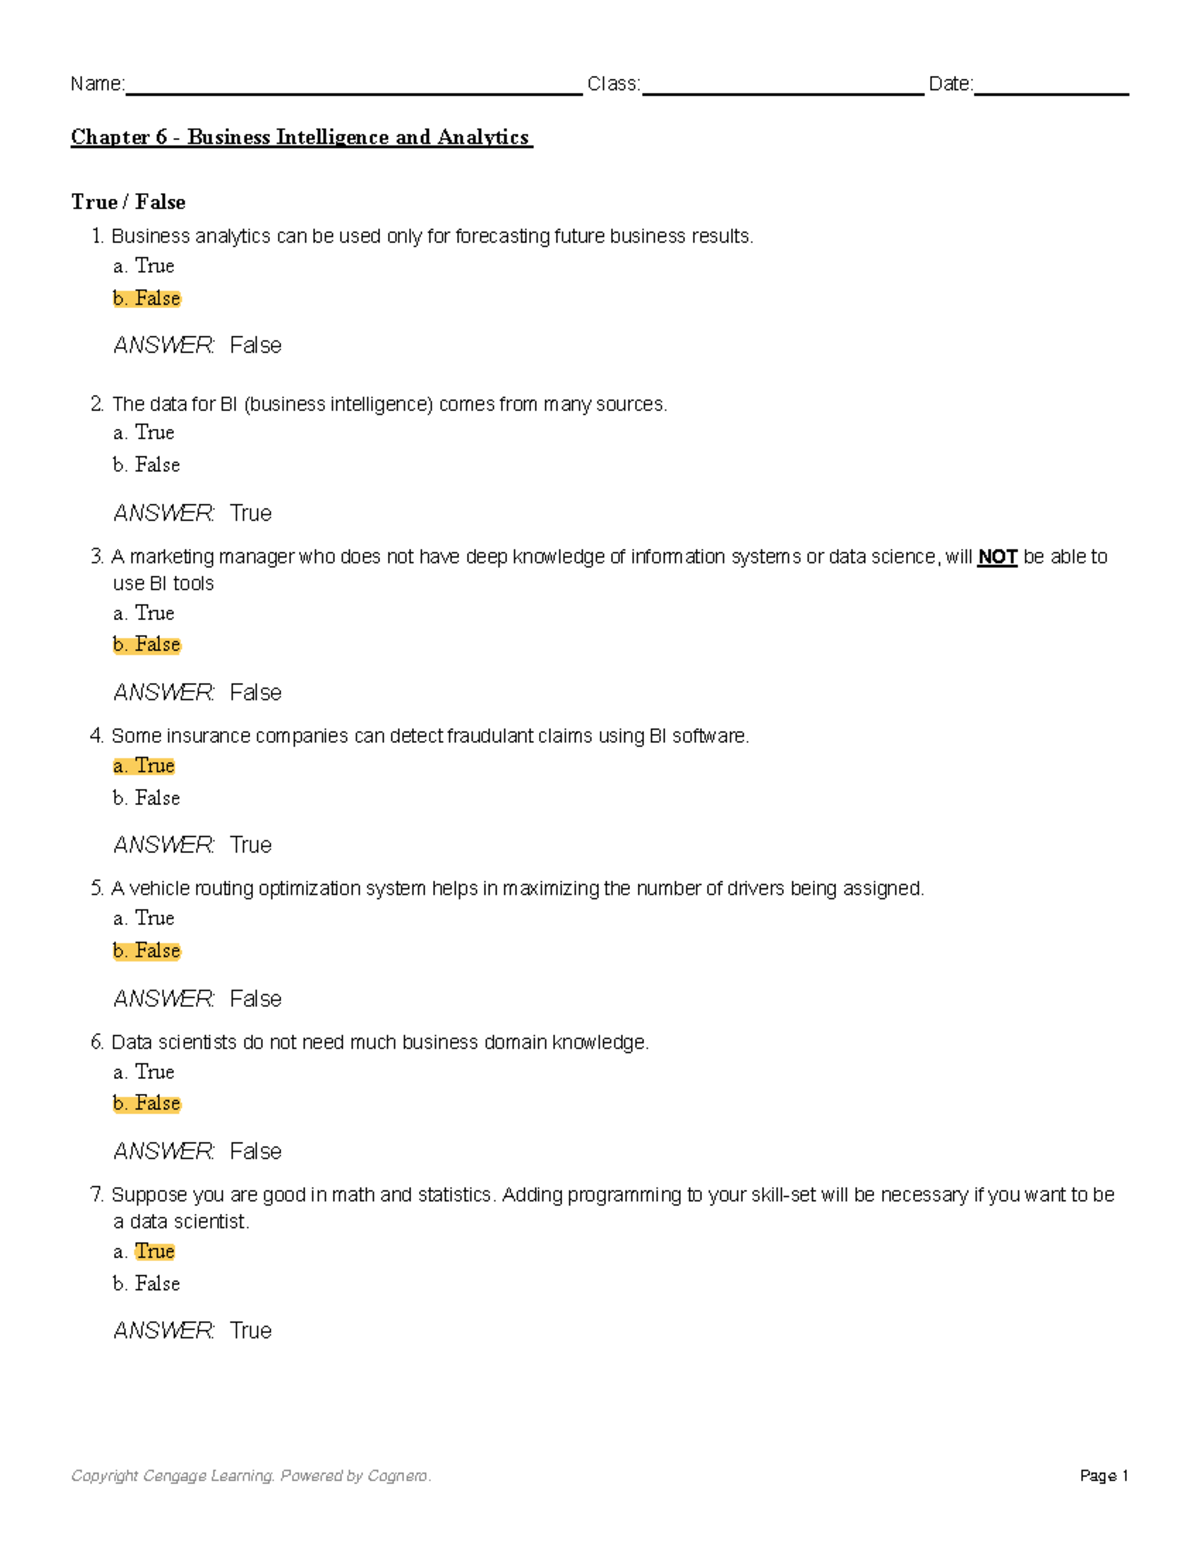Click the Date blank line field

point(1051,86)
